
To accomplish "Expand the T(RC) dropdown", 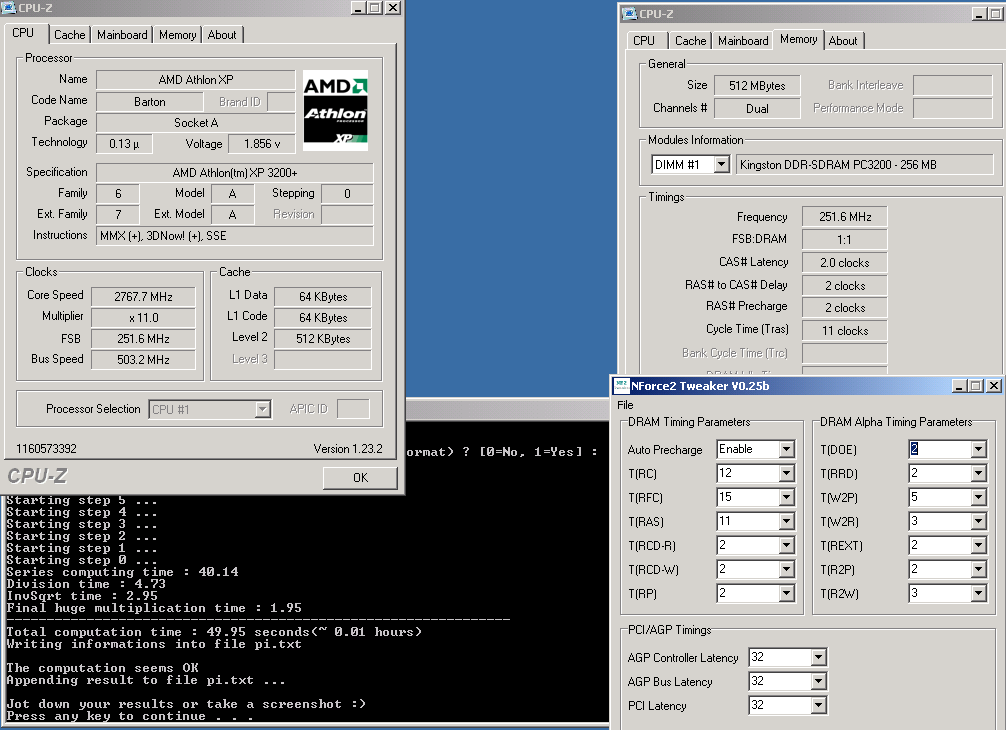I will [787, 473].
